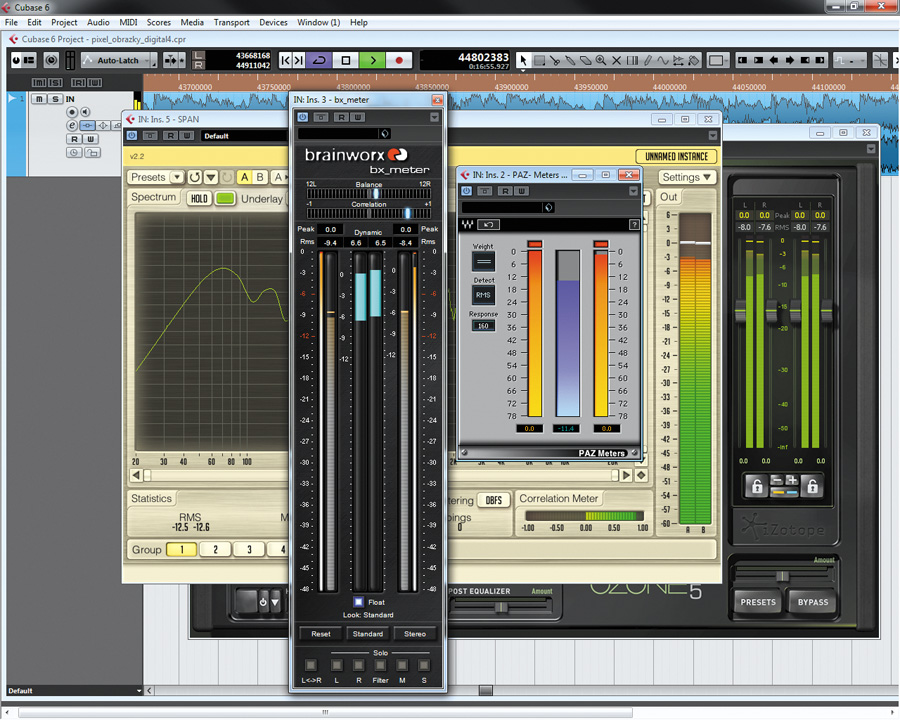Screen dimensions: 900x720
Task: Open bx_meter plugin header dropdown arrow
Action: 435,117
